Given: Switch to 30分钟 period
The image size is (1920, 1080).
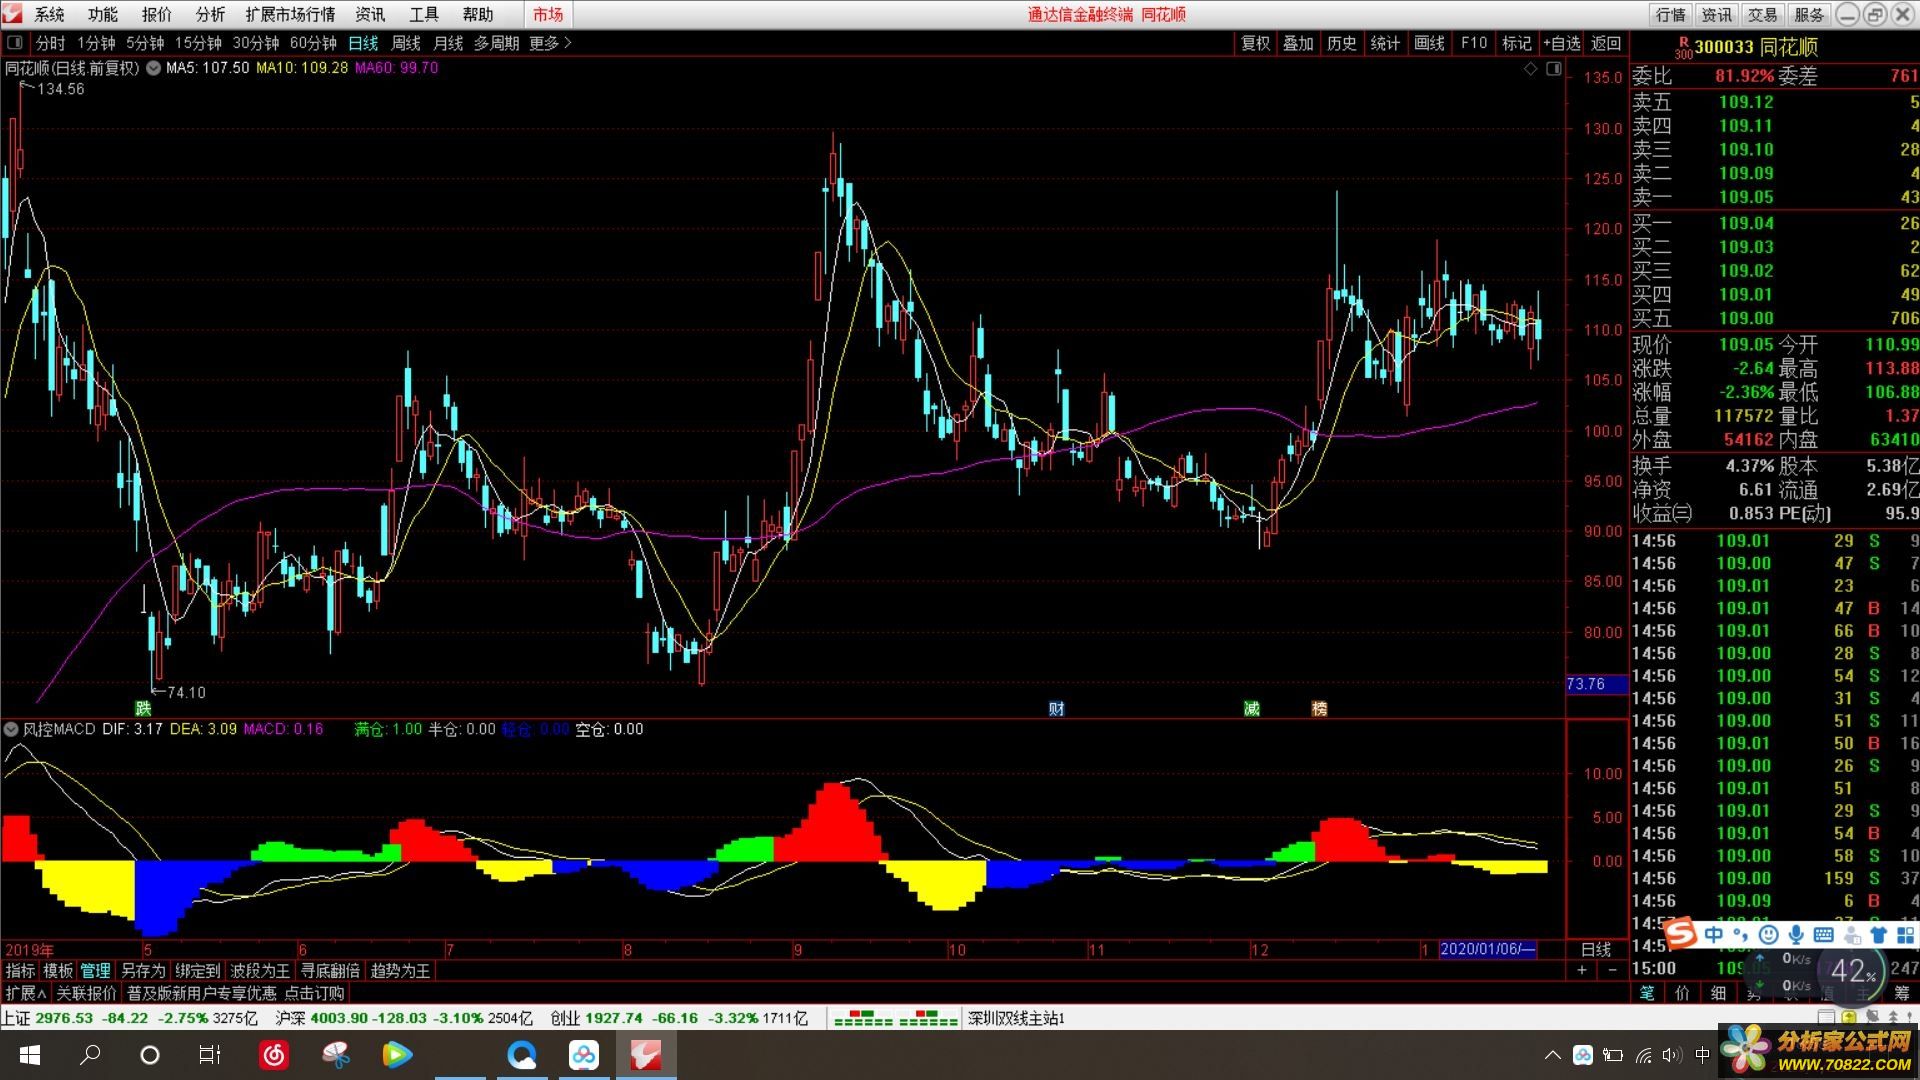Looking at the screenshot, I should [256, 43].
